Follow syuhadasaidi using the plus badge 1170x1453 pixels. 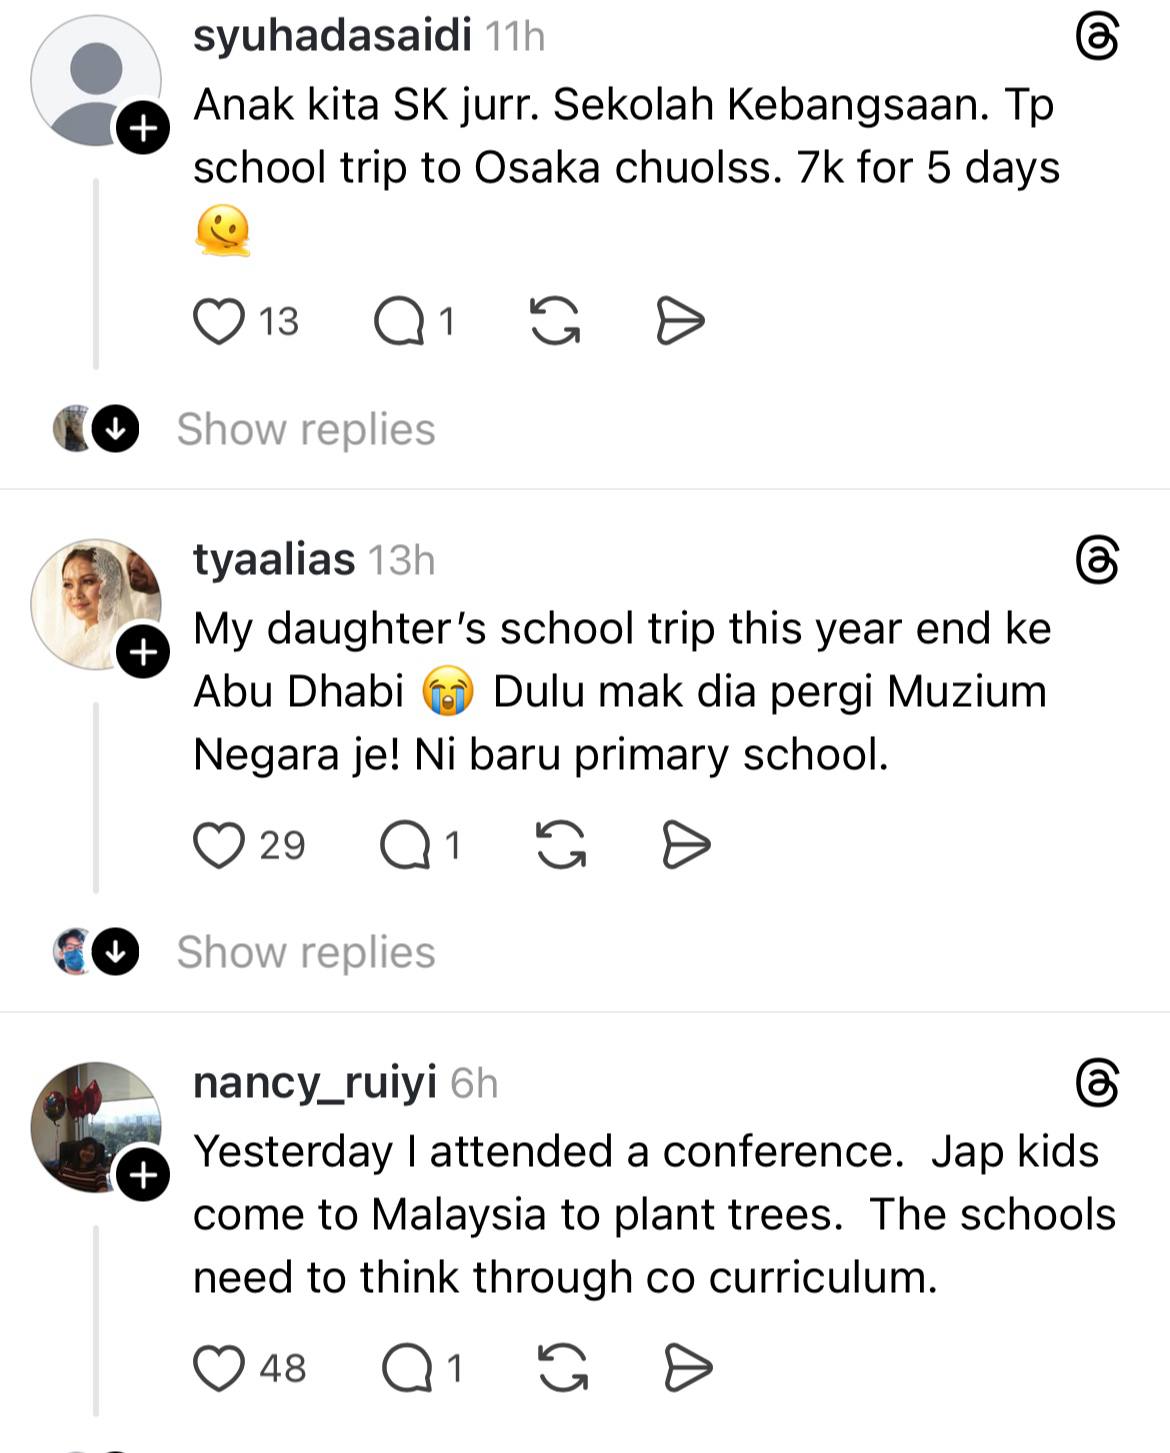[143, 128]
